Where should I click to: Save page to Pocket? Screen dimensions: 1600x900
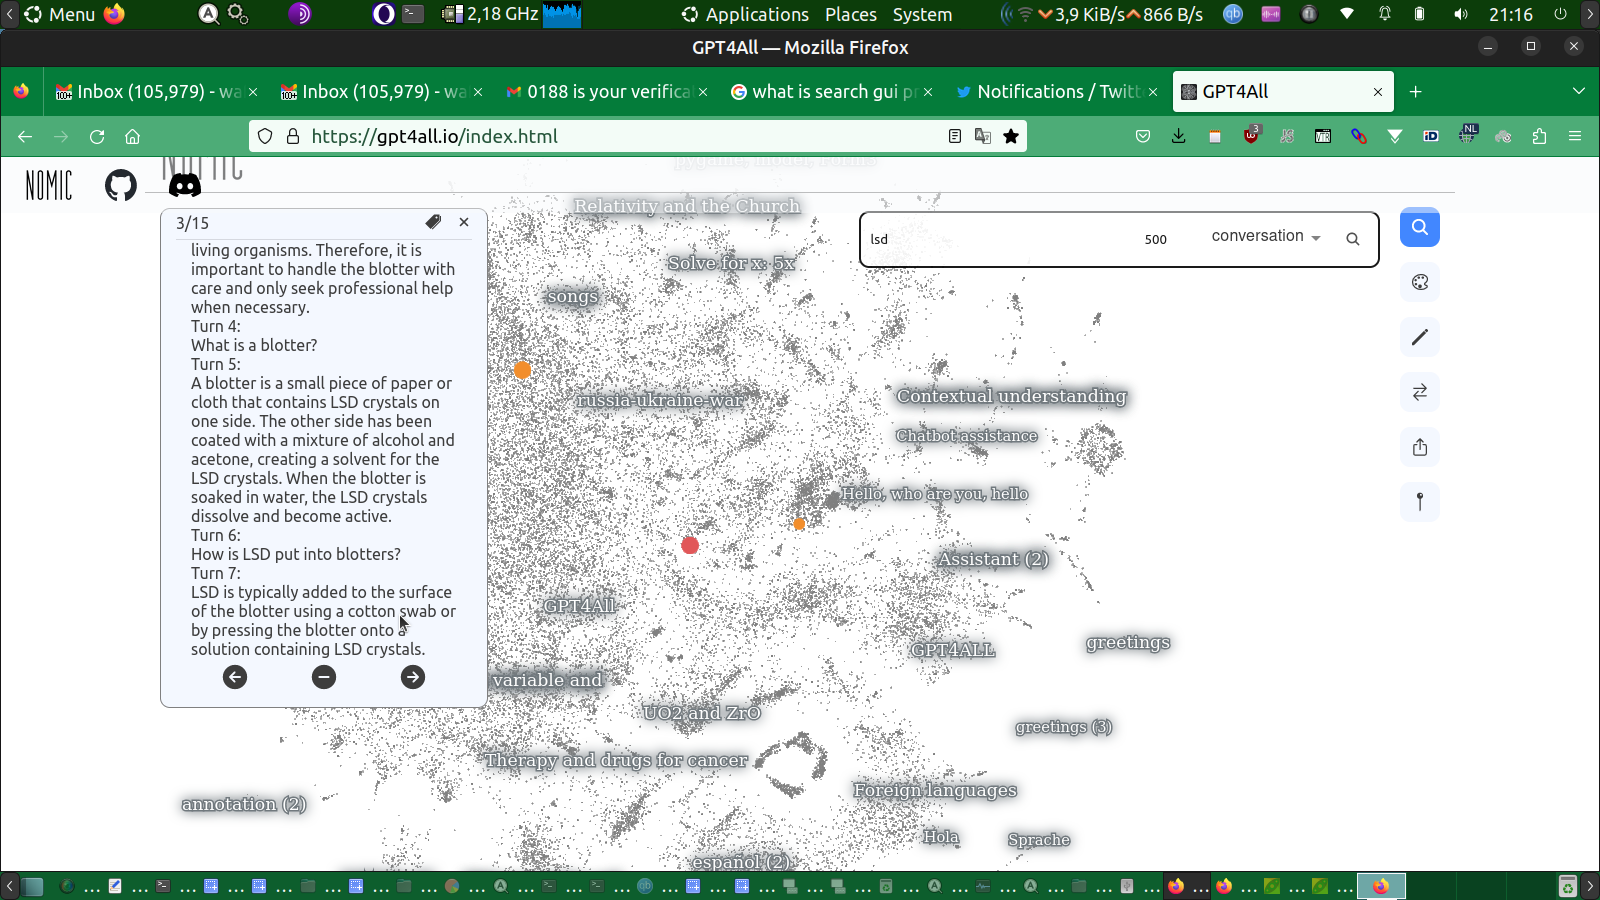[1143, 136]
